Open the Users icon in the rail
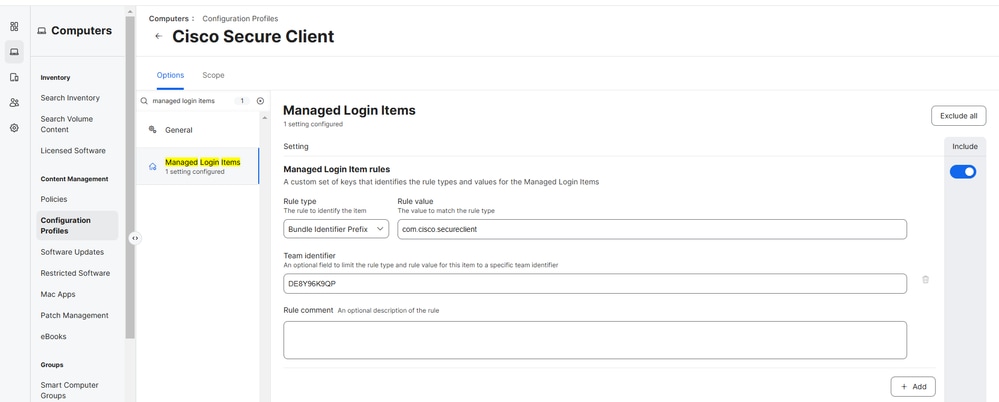Screen dimensions: 999x402 click(14, 102)
